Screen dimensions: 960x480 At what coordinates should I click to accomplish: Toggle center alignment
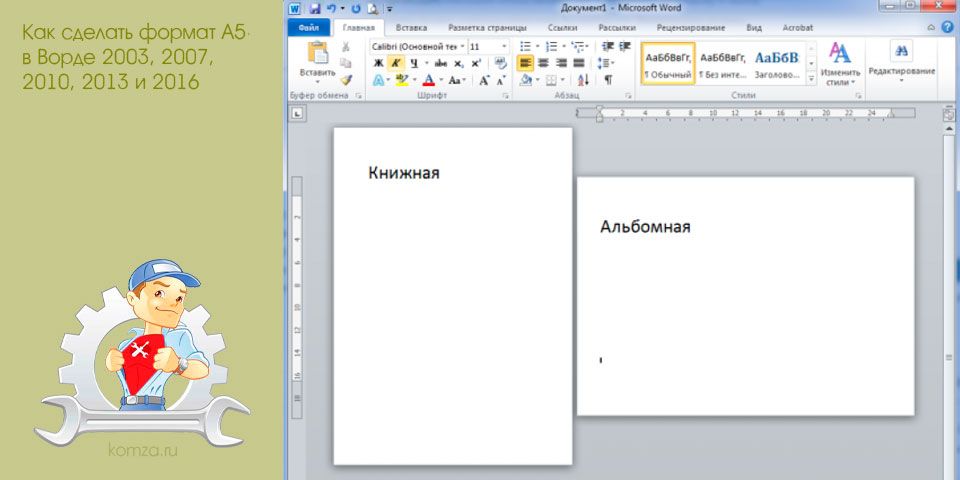pos(543,63)
